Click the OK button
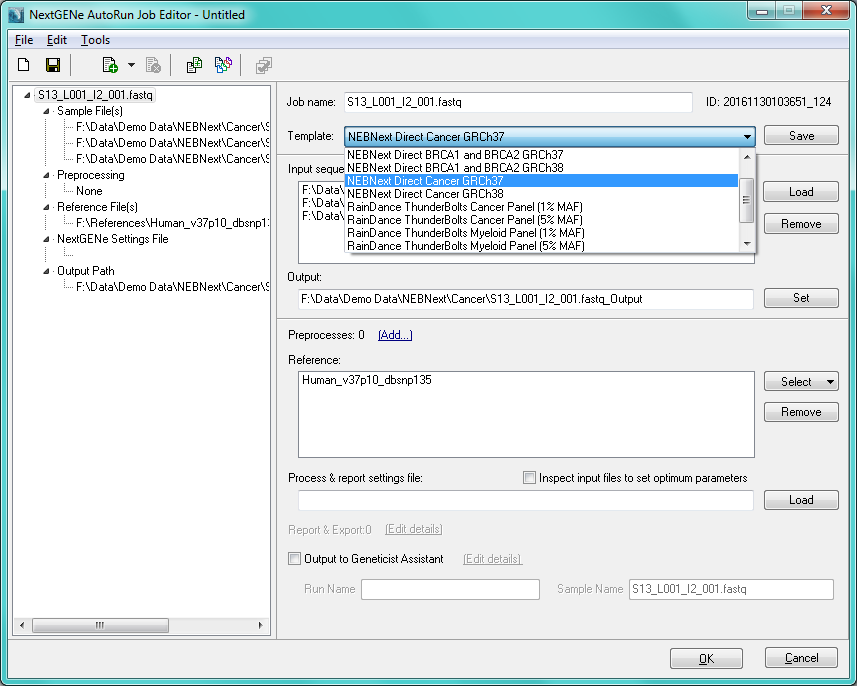 706,658
